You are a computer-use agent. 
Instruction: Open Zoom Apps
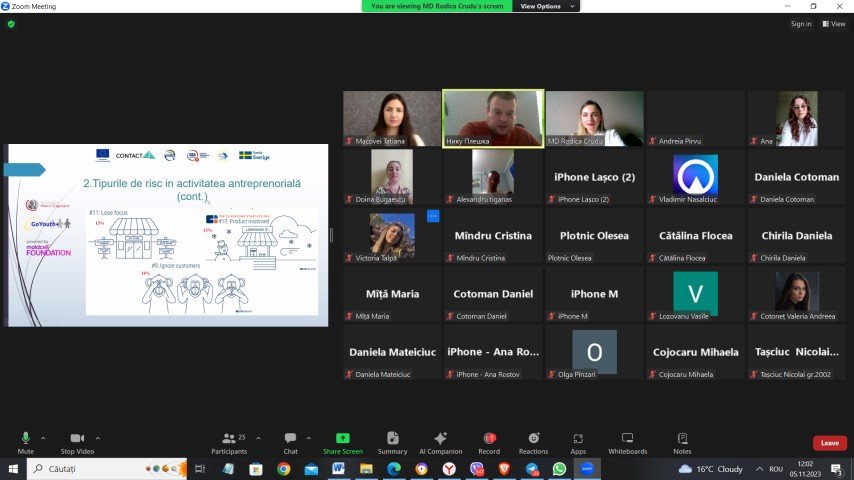coord(578,443)
